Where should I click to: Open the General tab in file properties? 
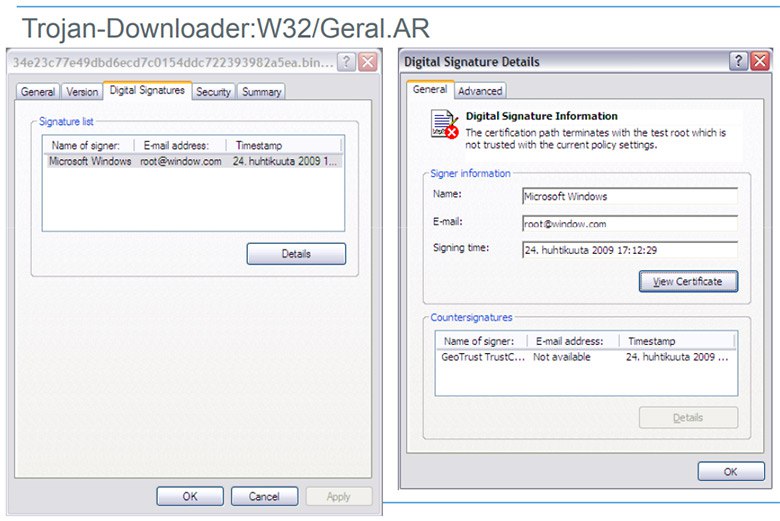coord(38,92)
